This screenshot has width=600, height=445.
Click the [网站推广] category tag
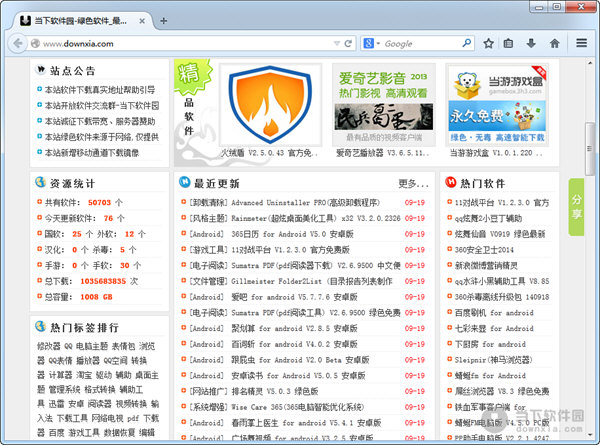[x=209, y=391]
